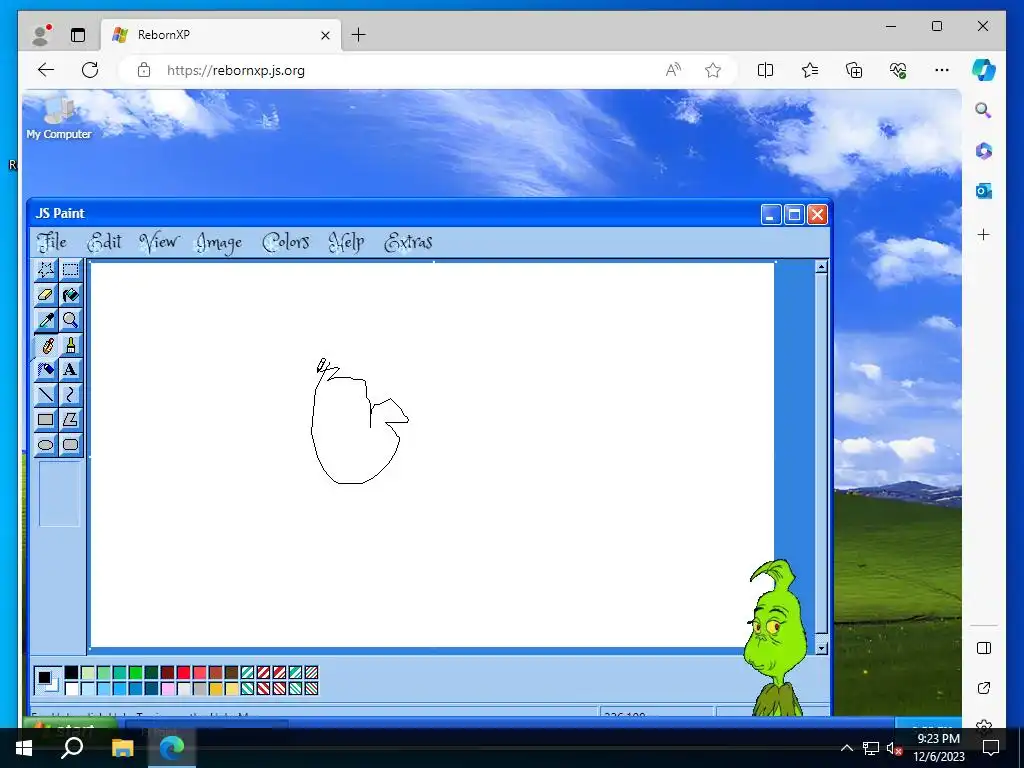Click the canvas vertical scrollbar down arrow
Screen dimensions: 1024x768
tap(822, 648)
